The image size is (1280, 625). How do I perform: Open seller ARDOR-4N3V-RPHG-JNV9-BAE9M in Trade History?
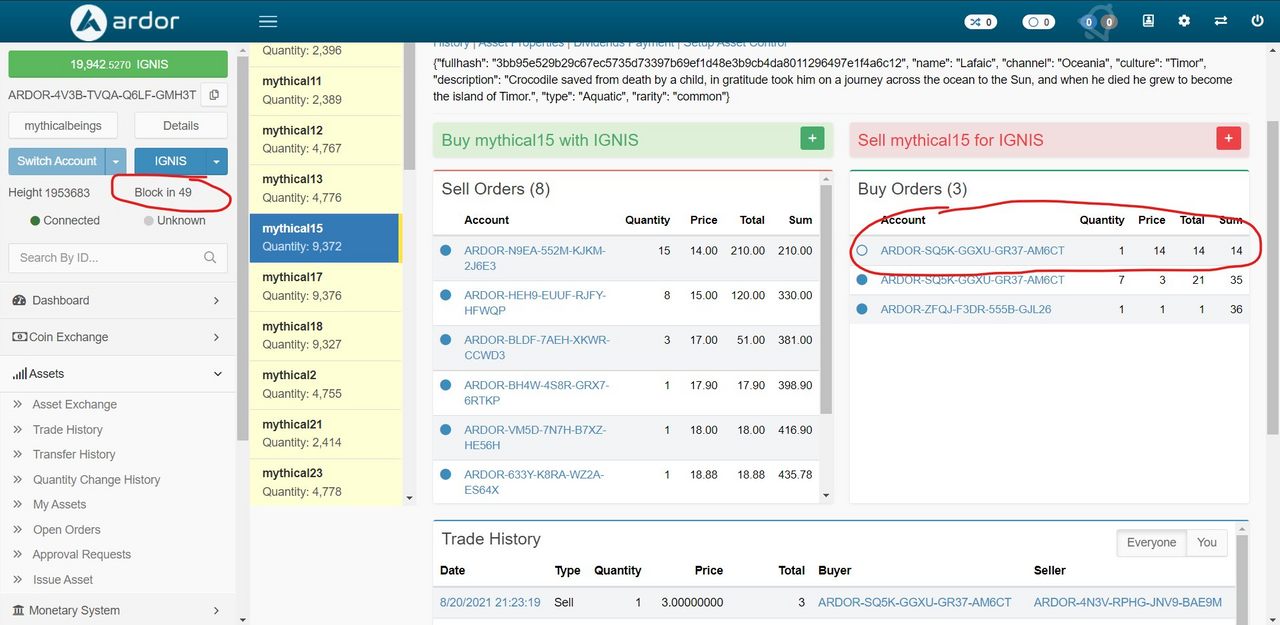(x=1128, y=602)
